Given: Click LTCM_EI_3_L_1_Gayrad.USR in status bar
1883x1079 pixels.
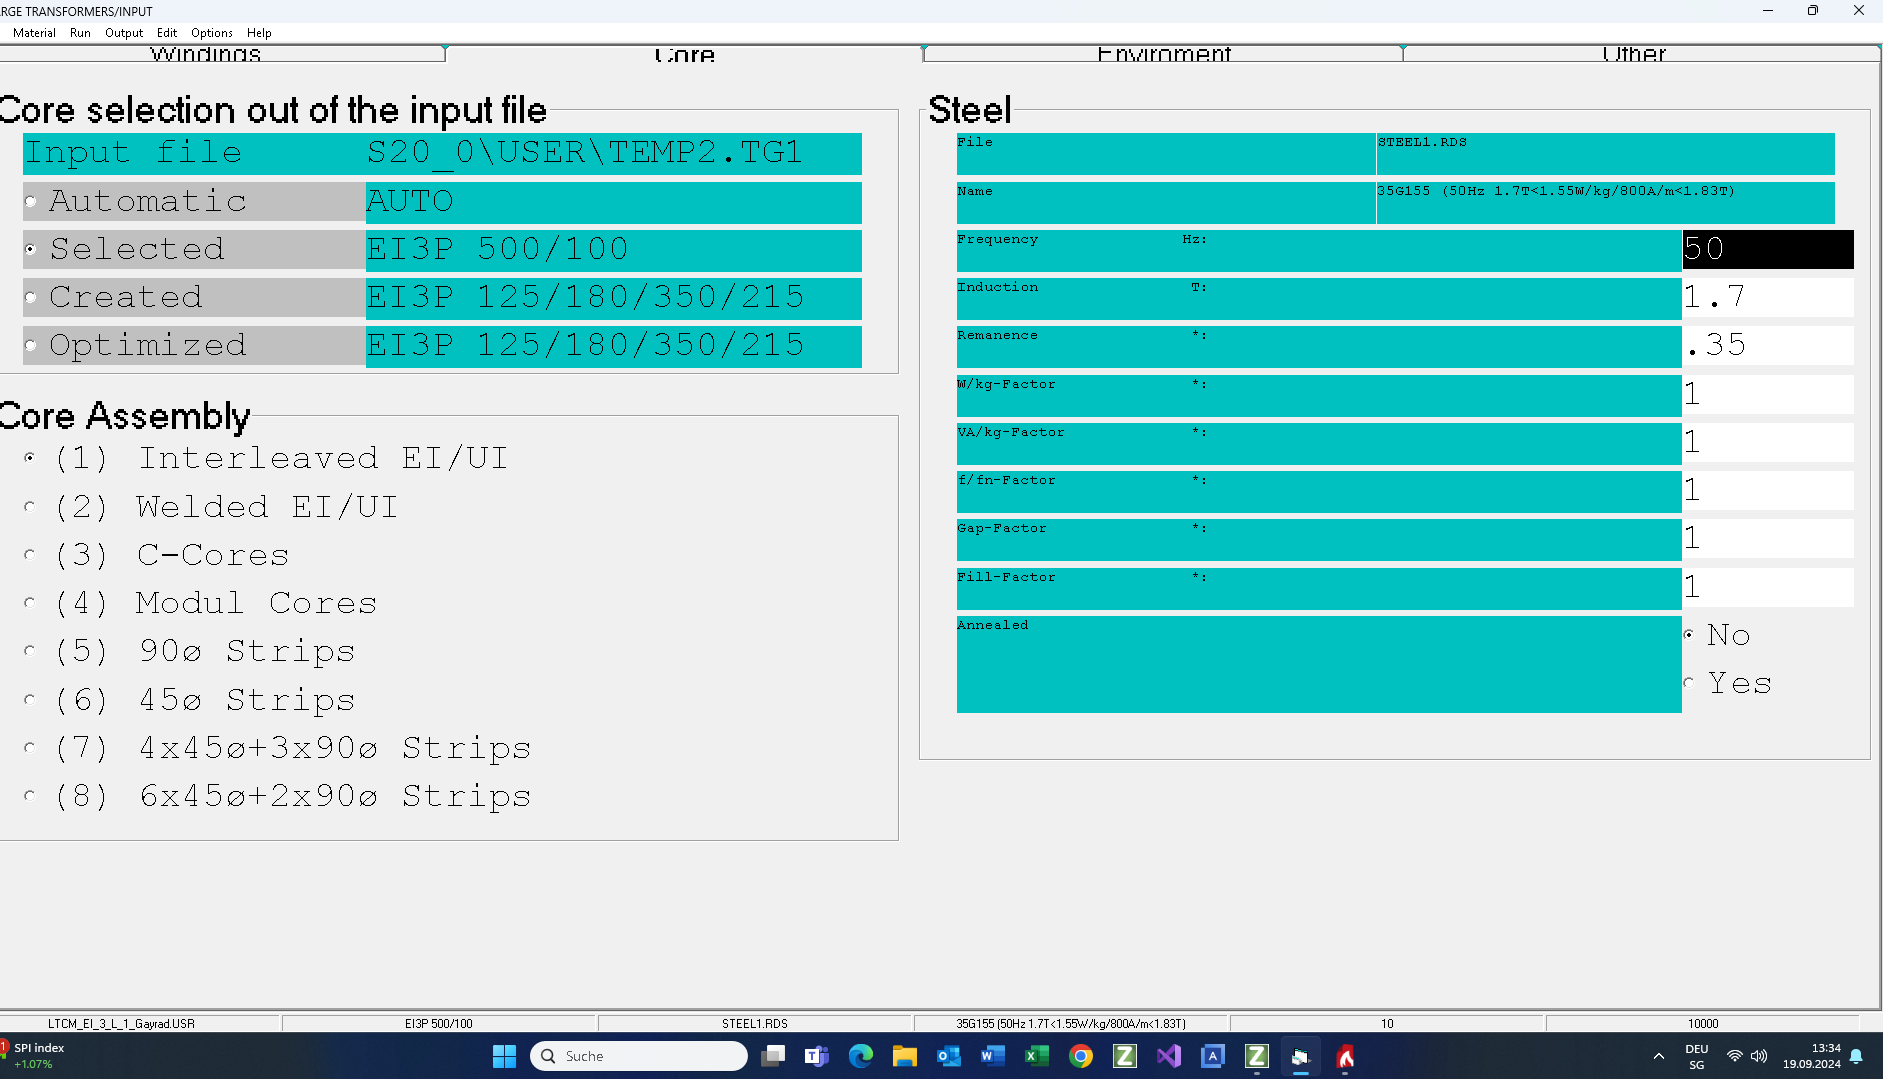Looking at the screenshot, I should point(122,1023).
